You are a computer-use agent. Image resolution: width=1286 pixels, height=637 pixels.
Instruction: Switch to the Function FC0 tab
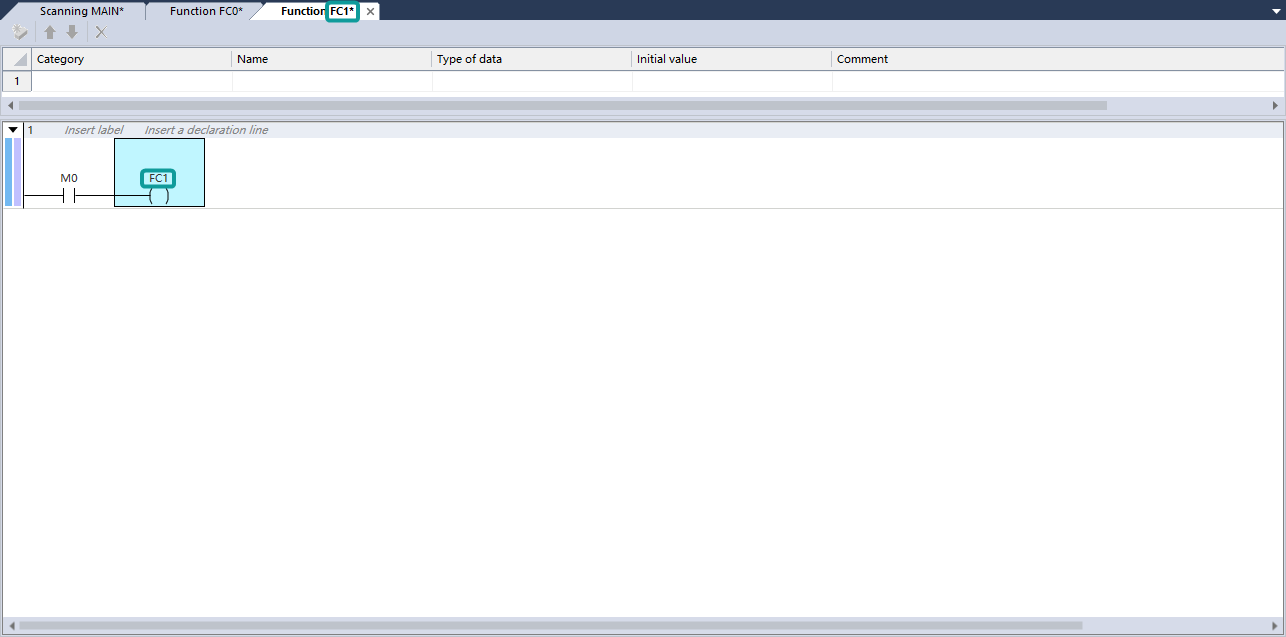(205, 11)
